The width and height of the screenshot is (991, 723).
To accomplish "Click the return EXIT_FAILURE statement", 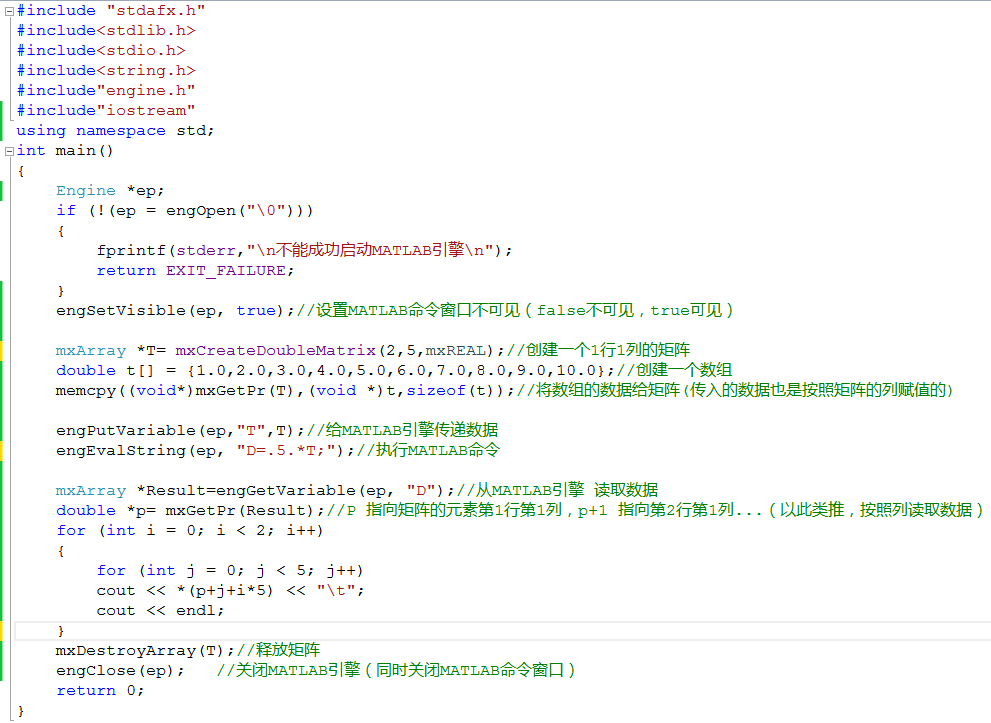I will (x=195, y=271).
